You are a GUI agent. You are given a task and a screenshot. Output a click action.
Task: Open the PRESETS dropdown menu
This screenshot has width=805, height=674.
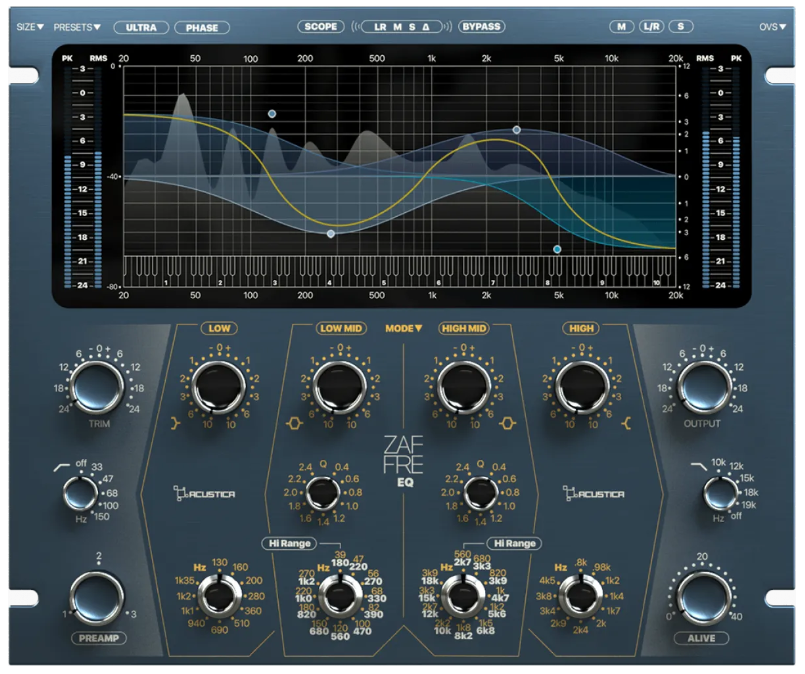(77, 27)
